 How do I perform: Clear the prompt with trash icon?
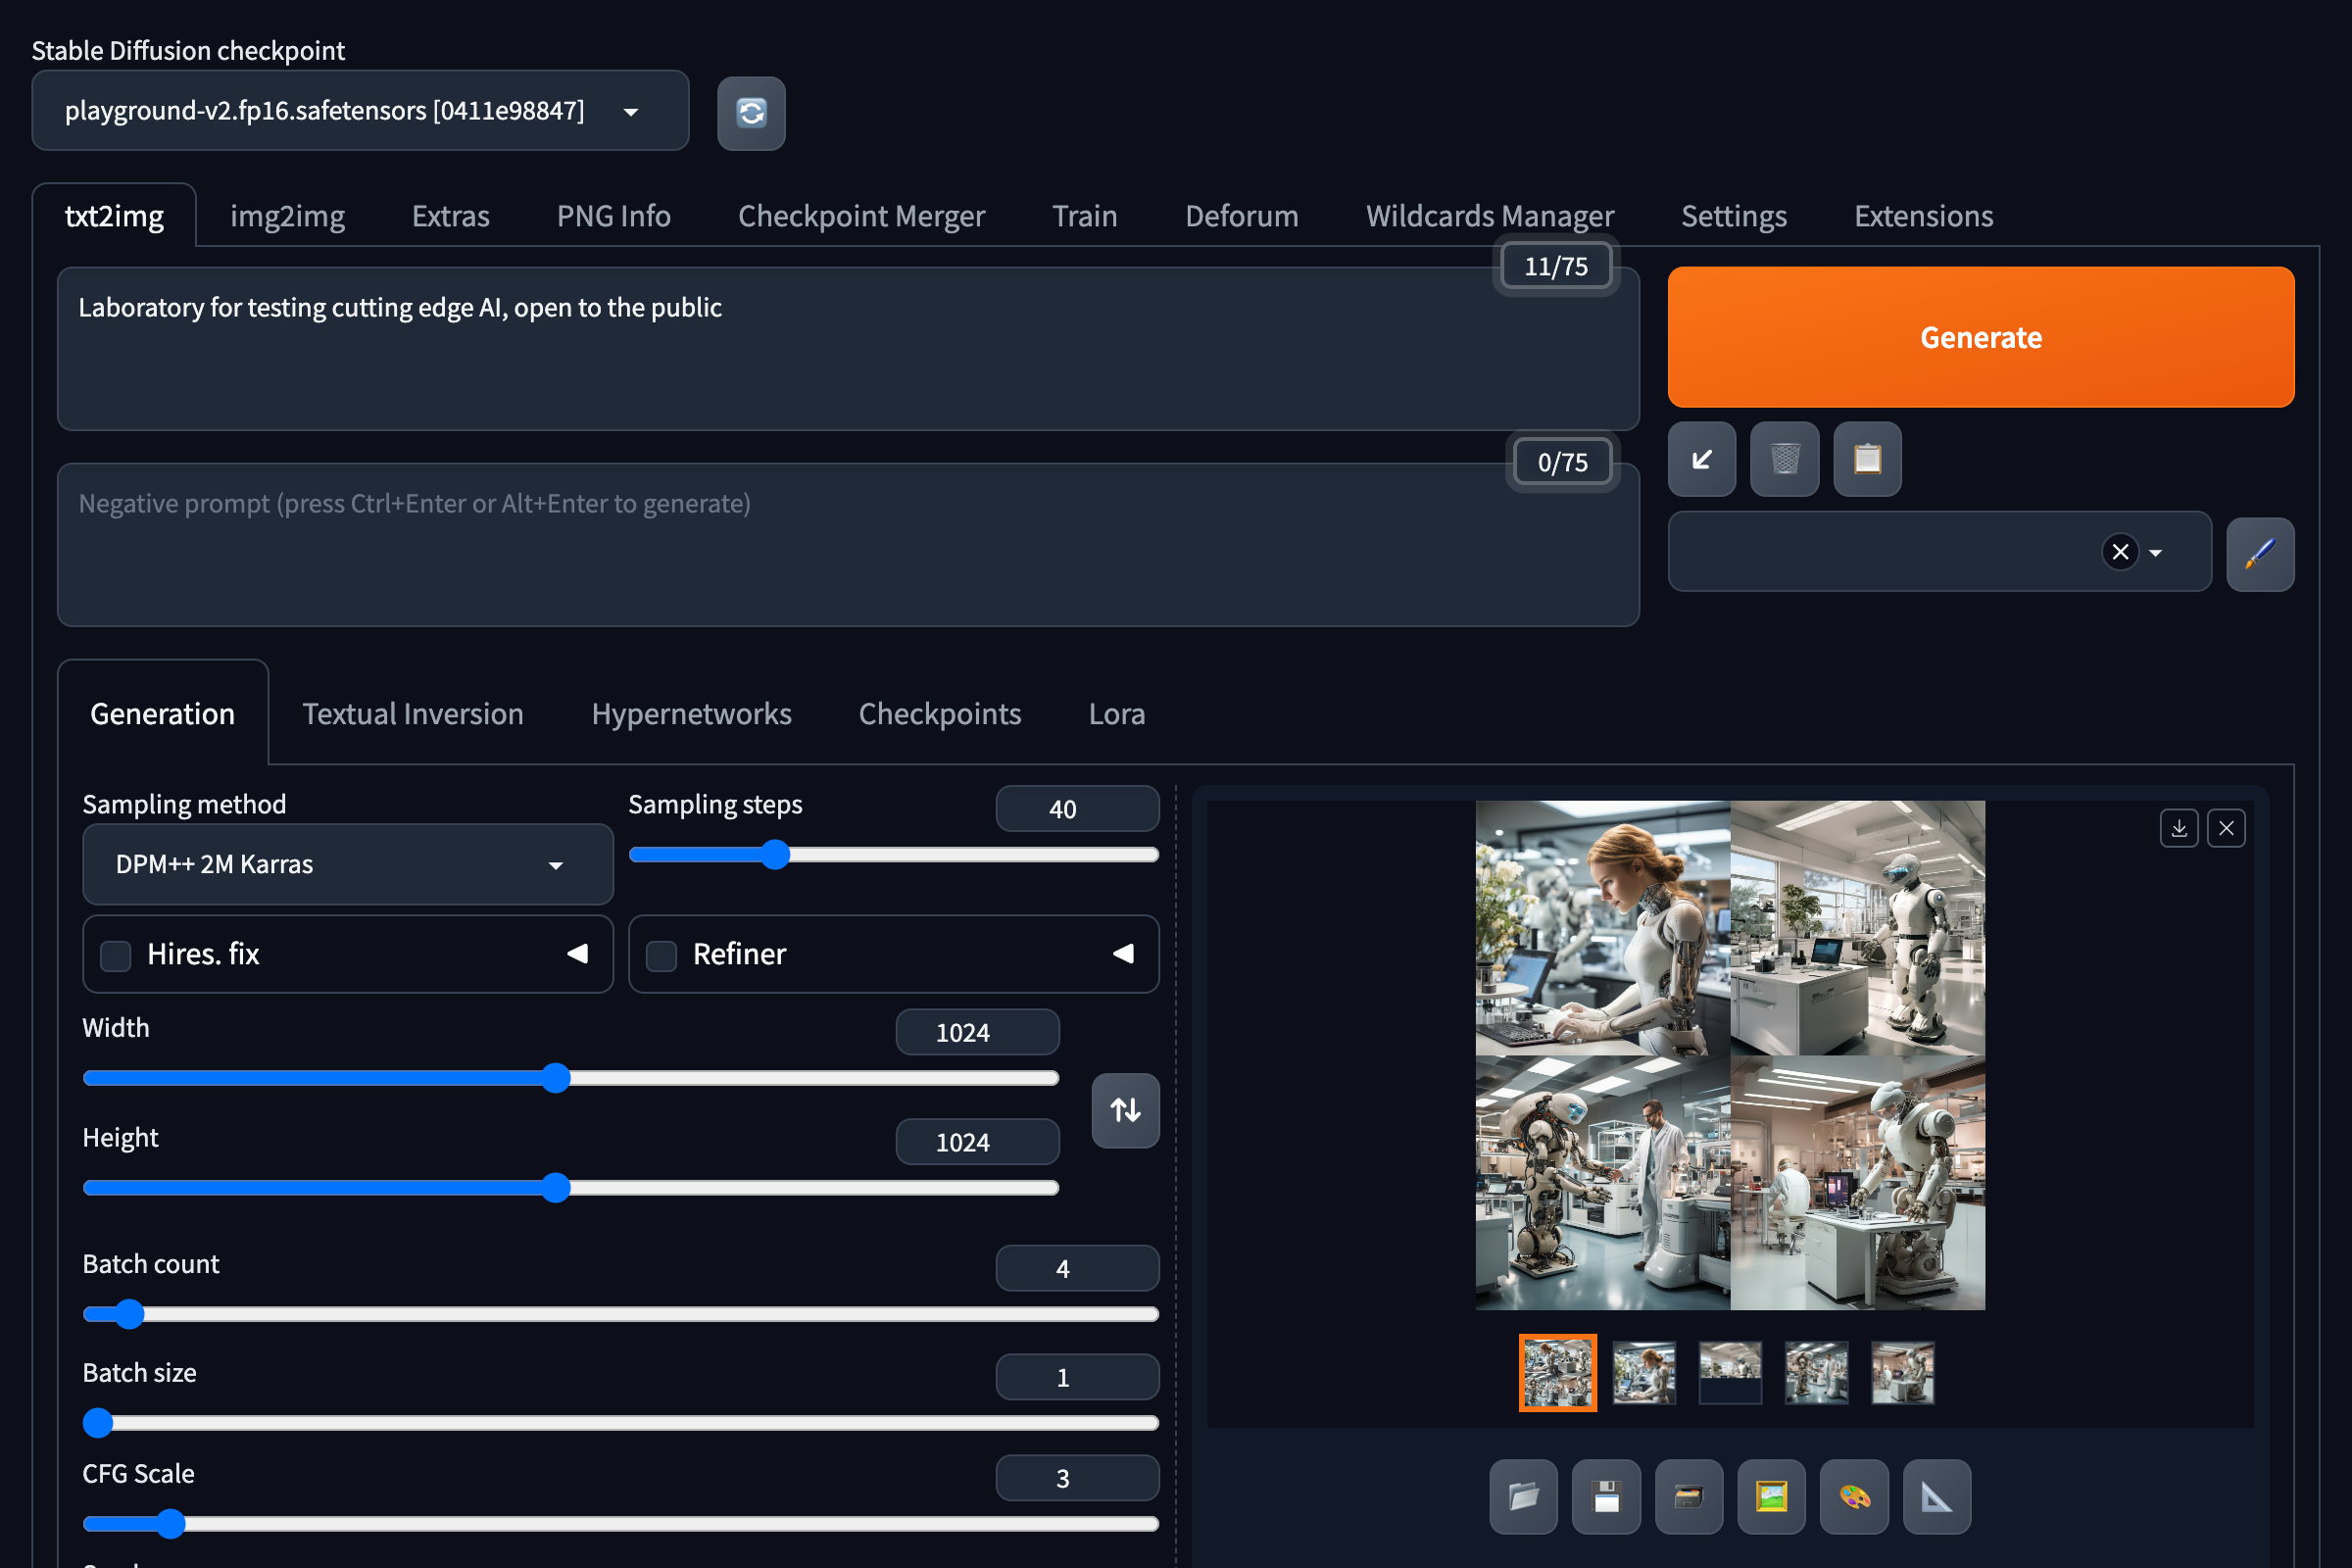[1784, 459]
